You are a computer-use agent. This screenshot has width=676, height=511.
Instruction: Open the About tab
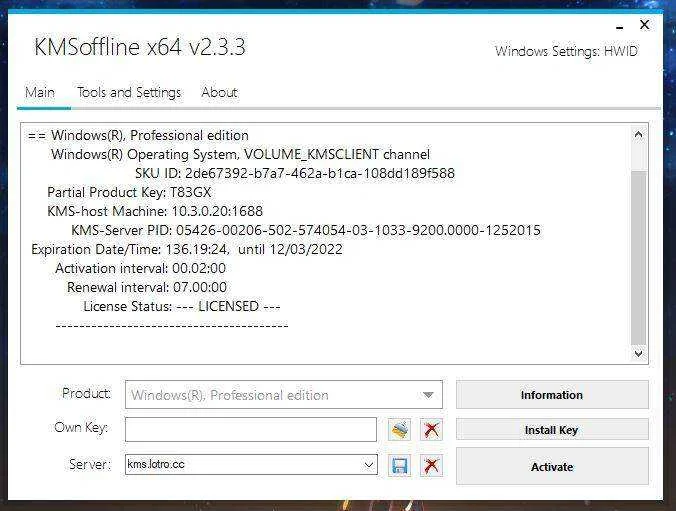219,92
